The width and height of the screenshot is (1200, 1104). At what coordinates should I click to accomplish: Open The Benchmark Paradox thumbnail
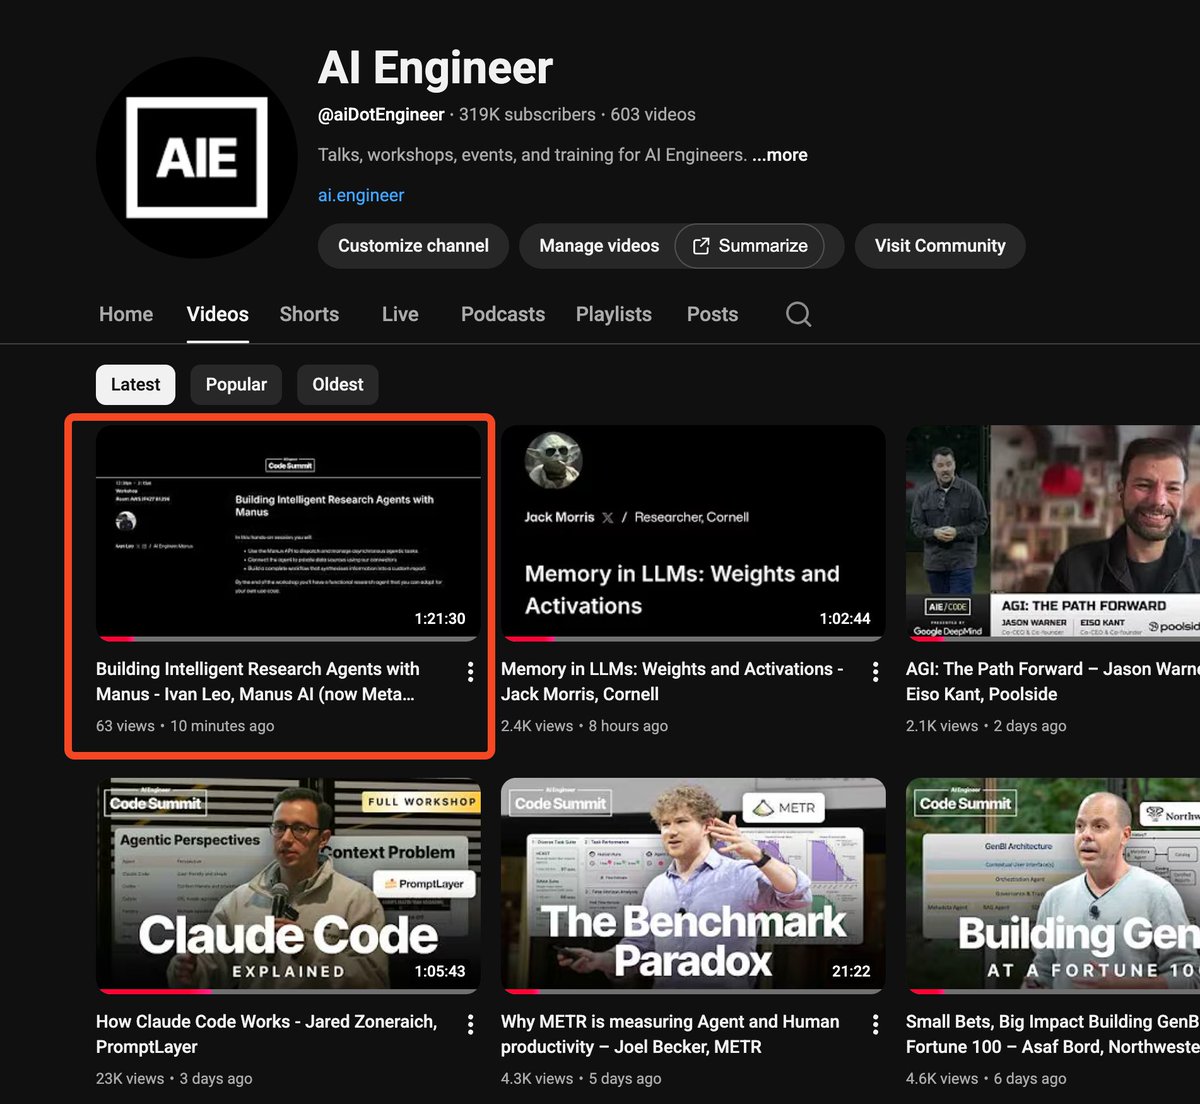[x=693, y=886]
